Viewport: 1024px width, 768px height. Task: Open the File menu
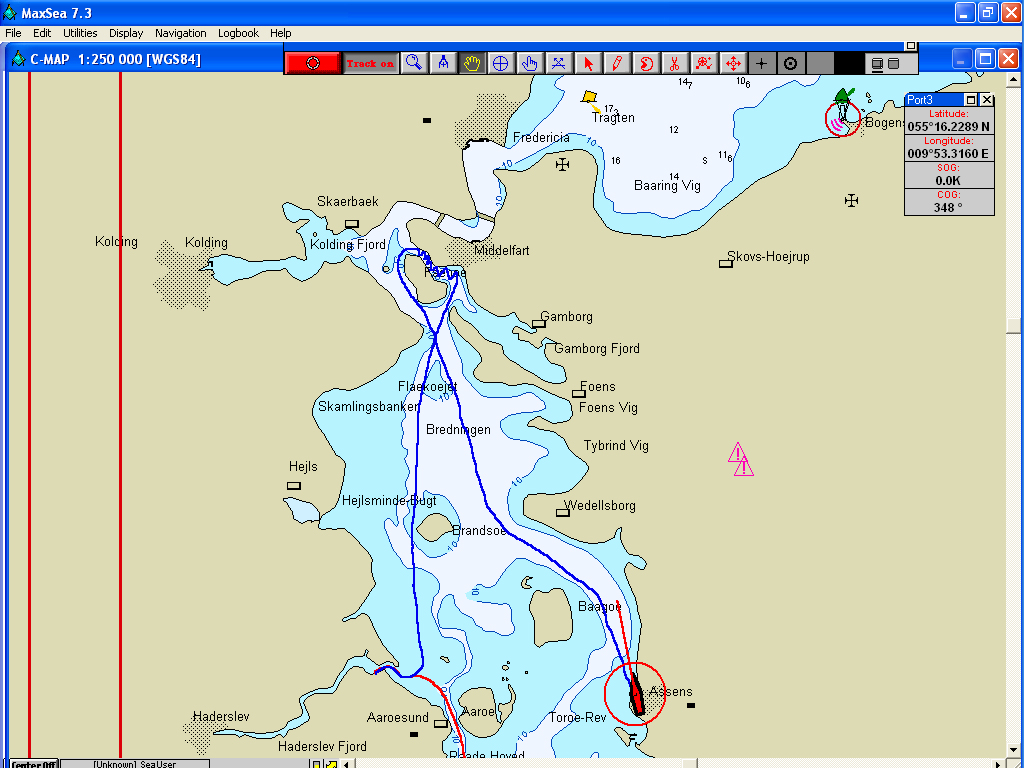click(x=13, y=33)
